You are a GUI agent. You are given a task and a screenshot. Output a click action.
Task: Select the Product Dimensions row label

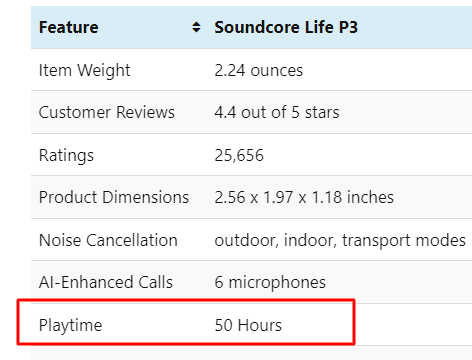[x=114, y=197]
